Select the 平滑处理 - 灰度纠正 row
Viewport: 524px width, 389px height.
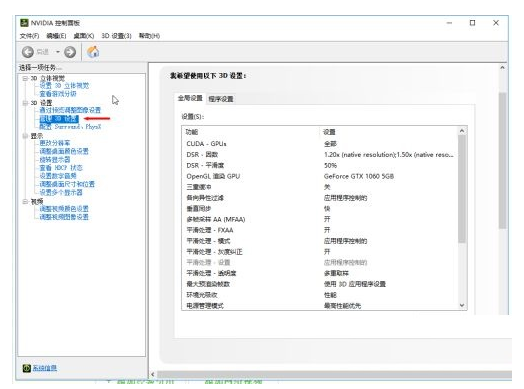319,252
